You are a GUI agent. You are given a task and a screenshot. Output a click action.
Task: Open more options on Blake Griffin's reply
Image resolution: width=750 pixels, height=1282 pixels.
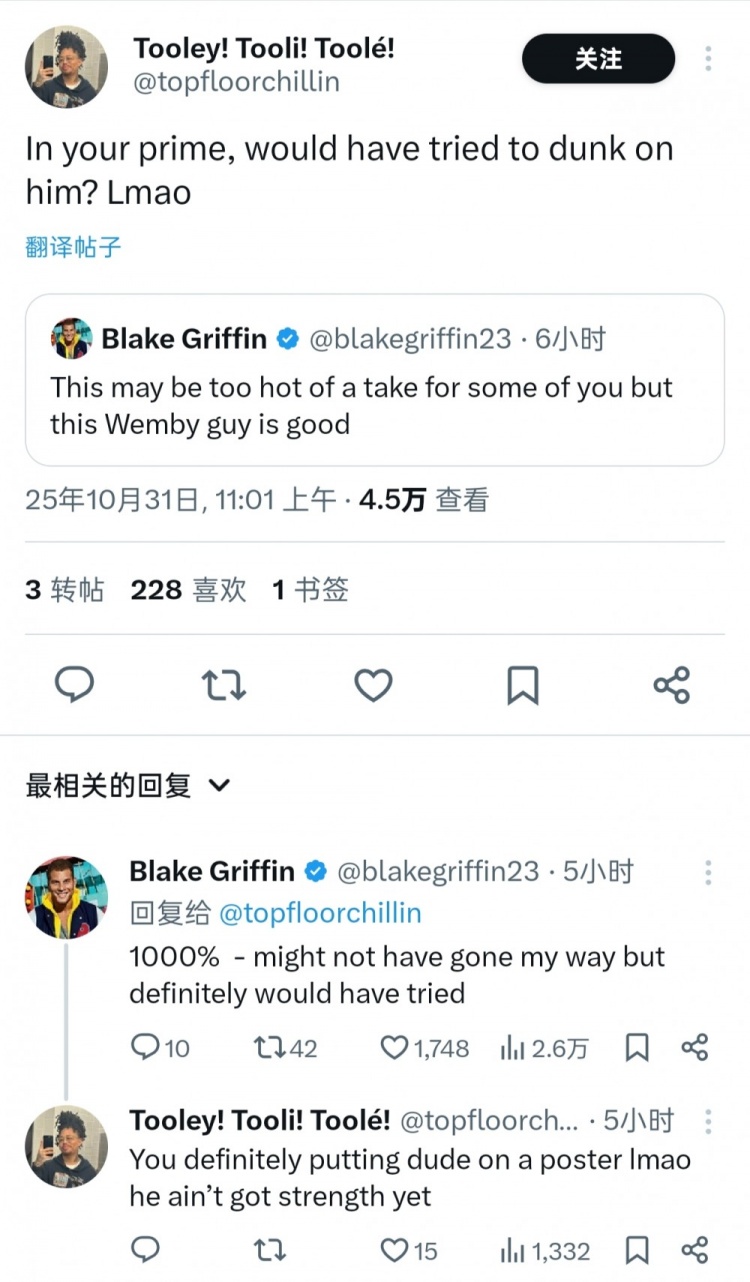tap(708, 872)
